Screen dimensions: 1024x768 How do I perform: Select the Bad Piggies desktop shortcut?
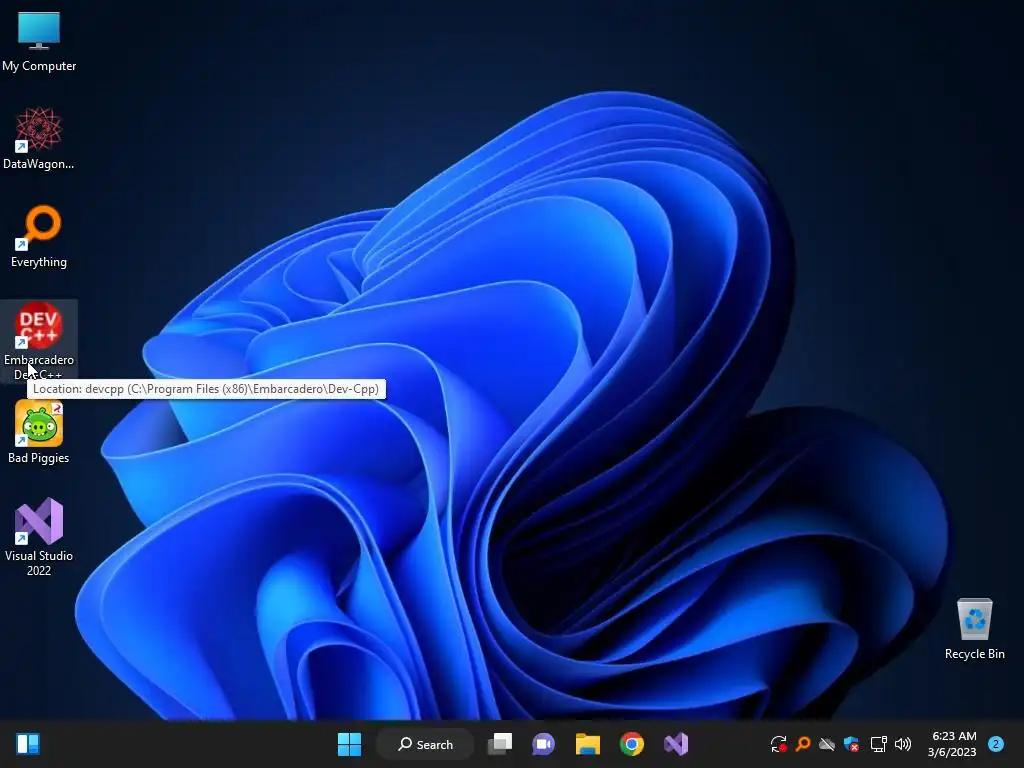[x=39, y=432]
